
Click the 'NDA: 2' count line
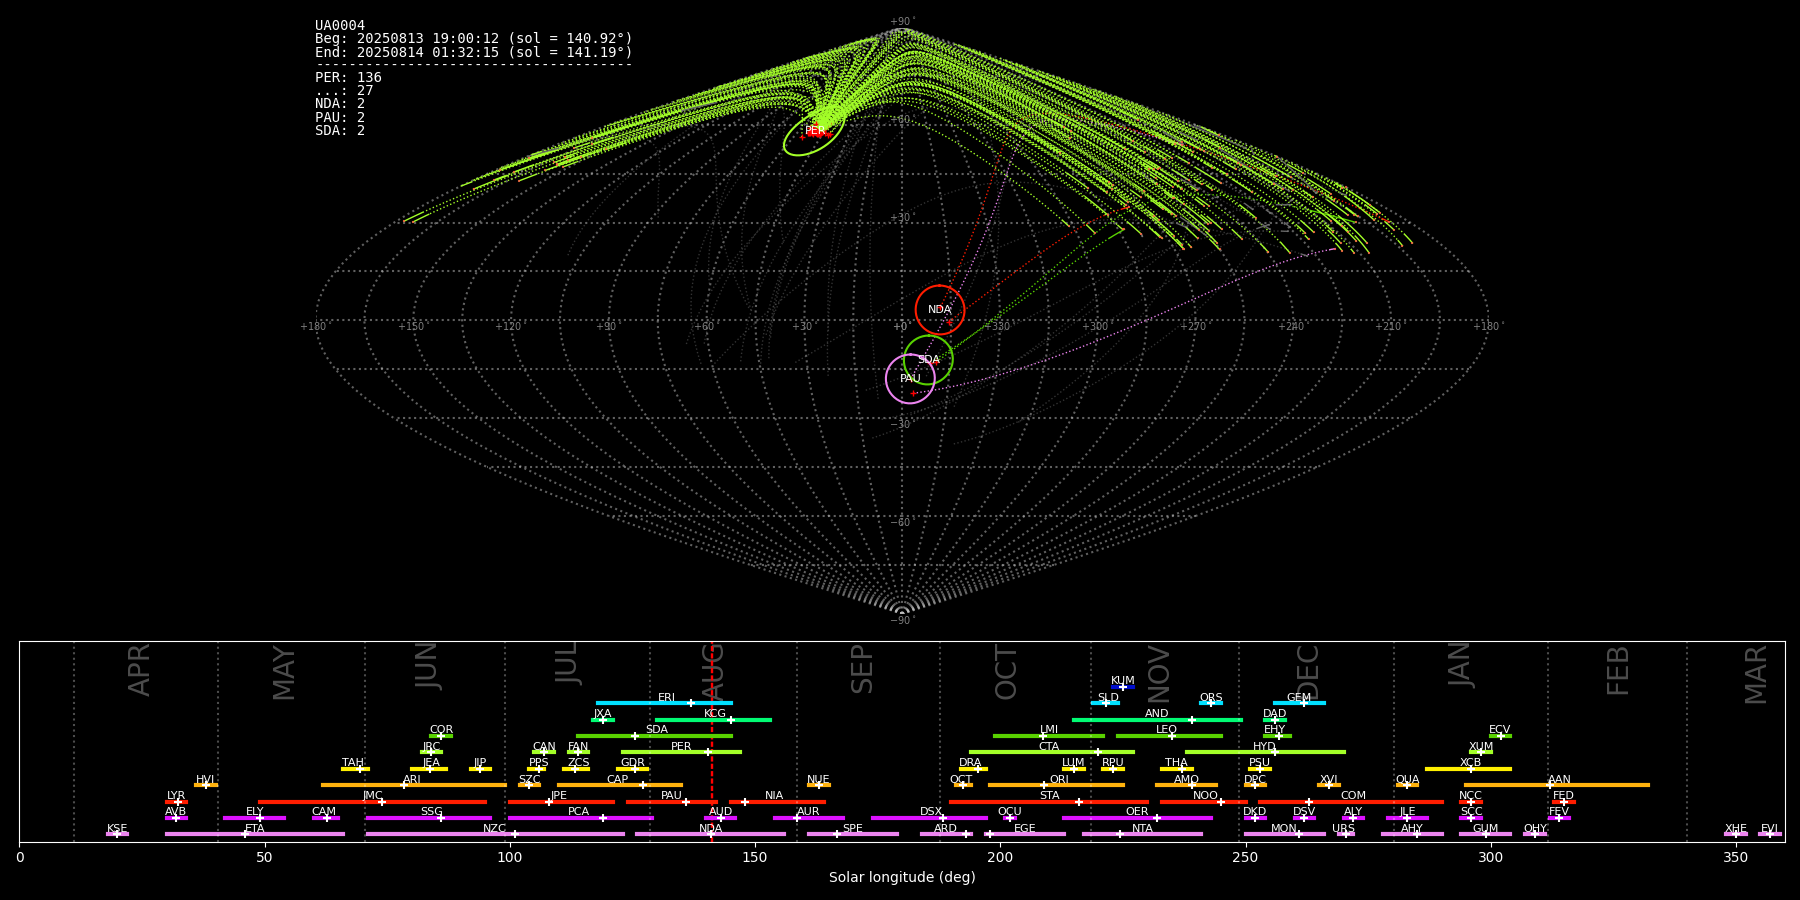point(340,104)
